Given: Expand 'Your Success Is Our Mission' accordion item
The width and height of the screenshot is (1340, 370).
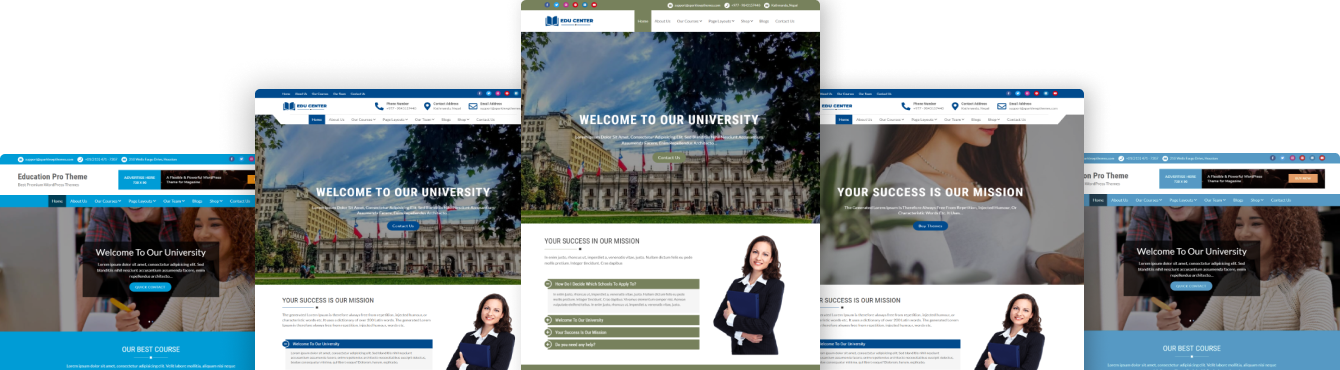Looking at the screenshot, I should (x=621, y=332).
